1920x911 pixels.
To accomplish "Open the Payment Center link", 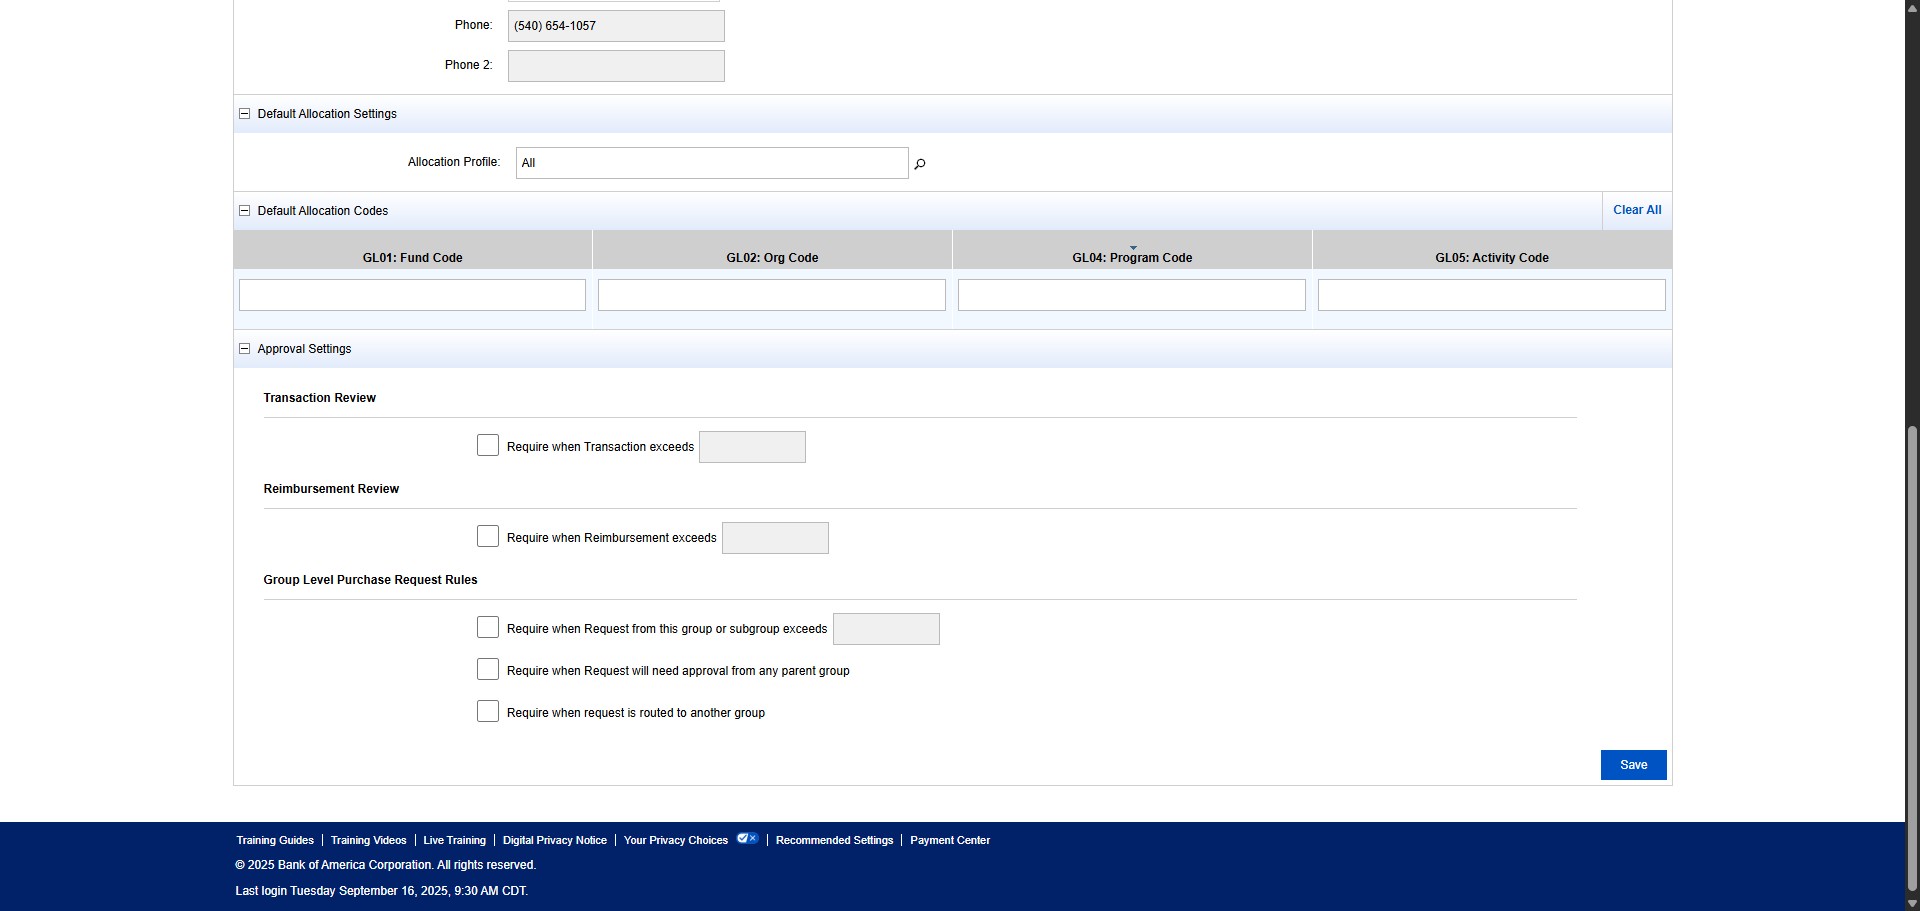I will [x=949, y=840].
